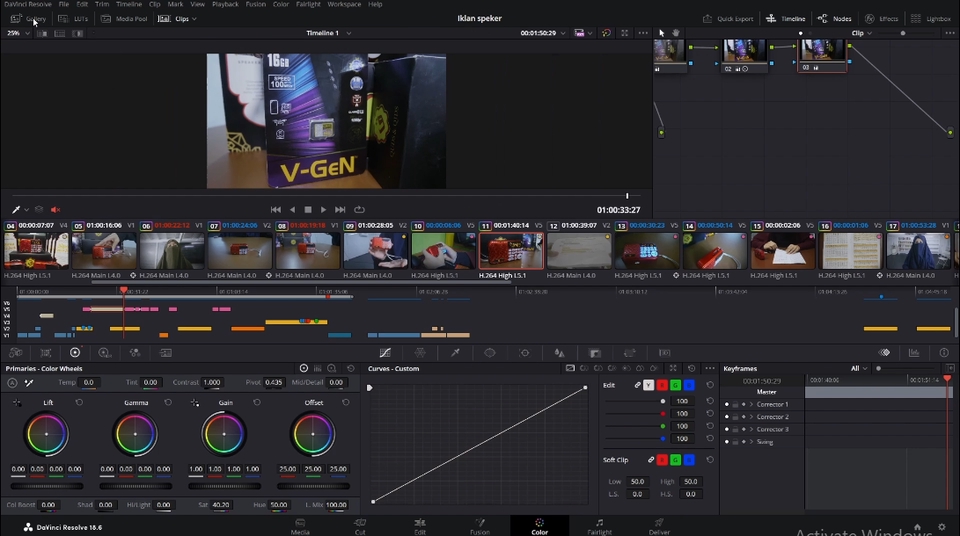Open the HDR palette icon

(x=105, y=353)
